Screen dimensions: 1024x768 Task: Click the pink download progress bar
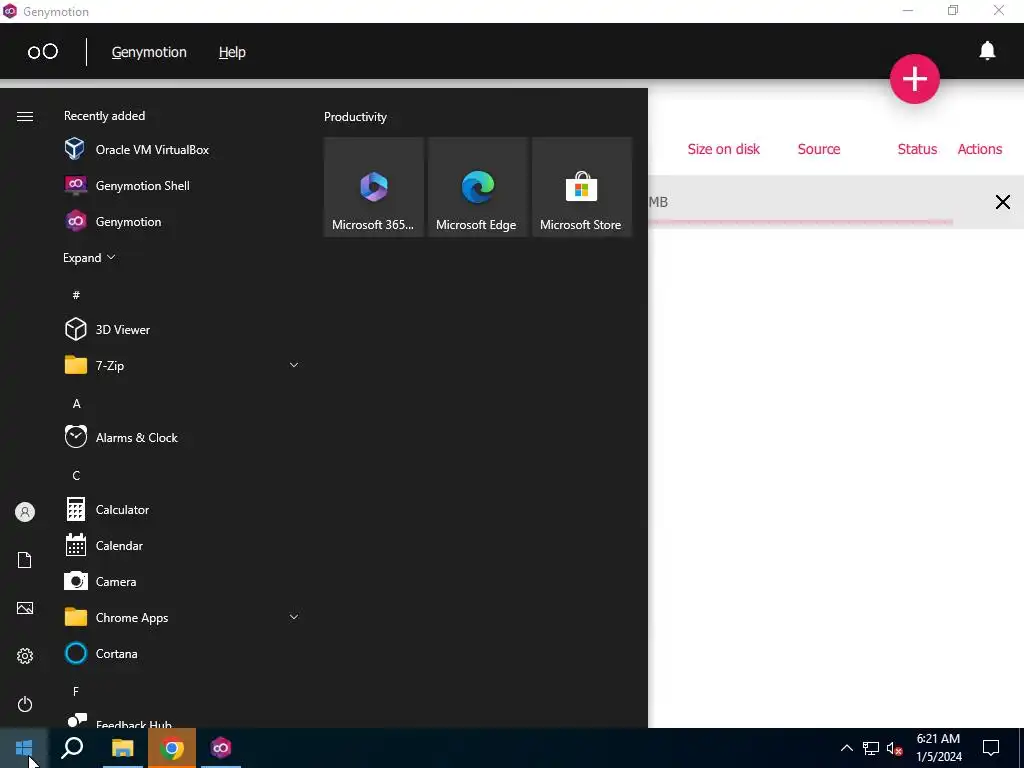tap(800, 222)
